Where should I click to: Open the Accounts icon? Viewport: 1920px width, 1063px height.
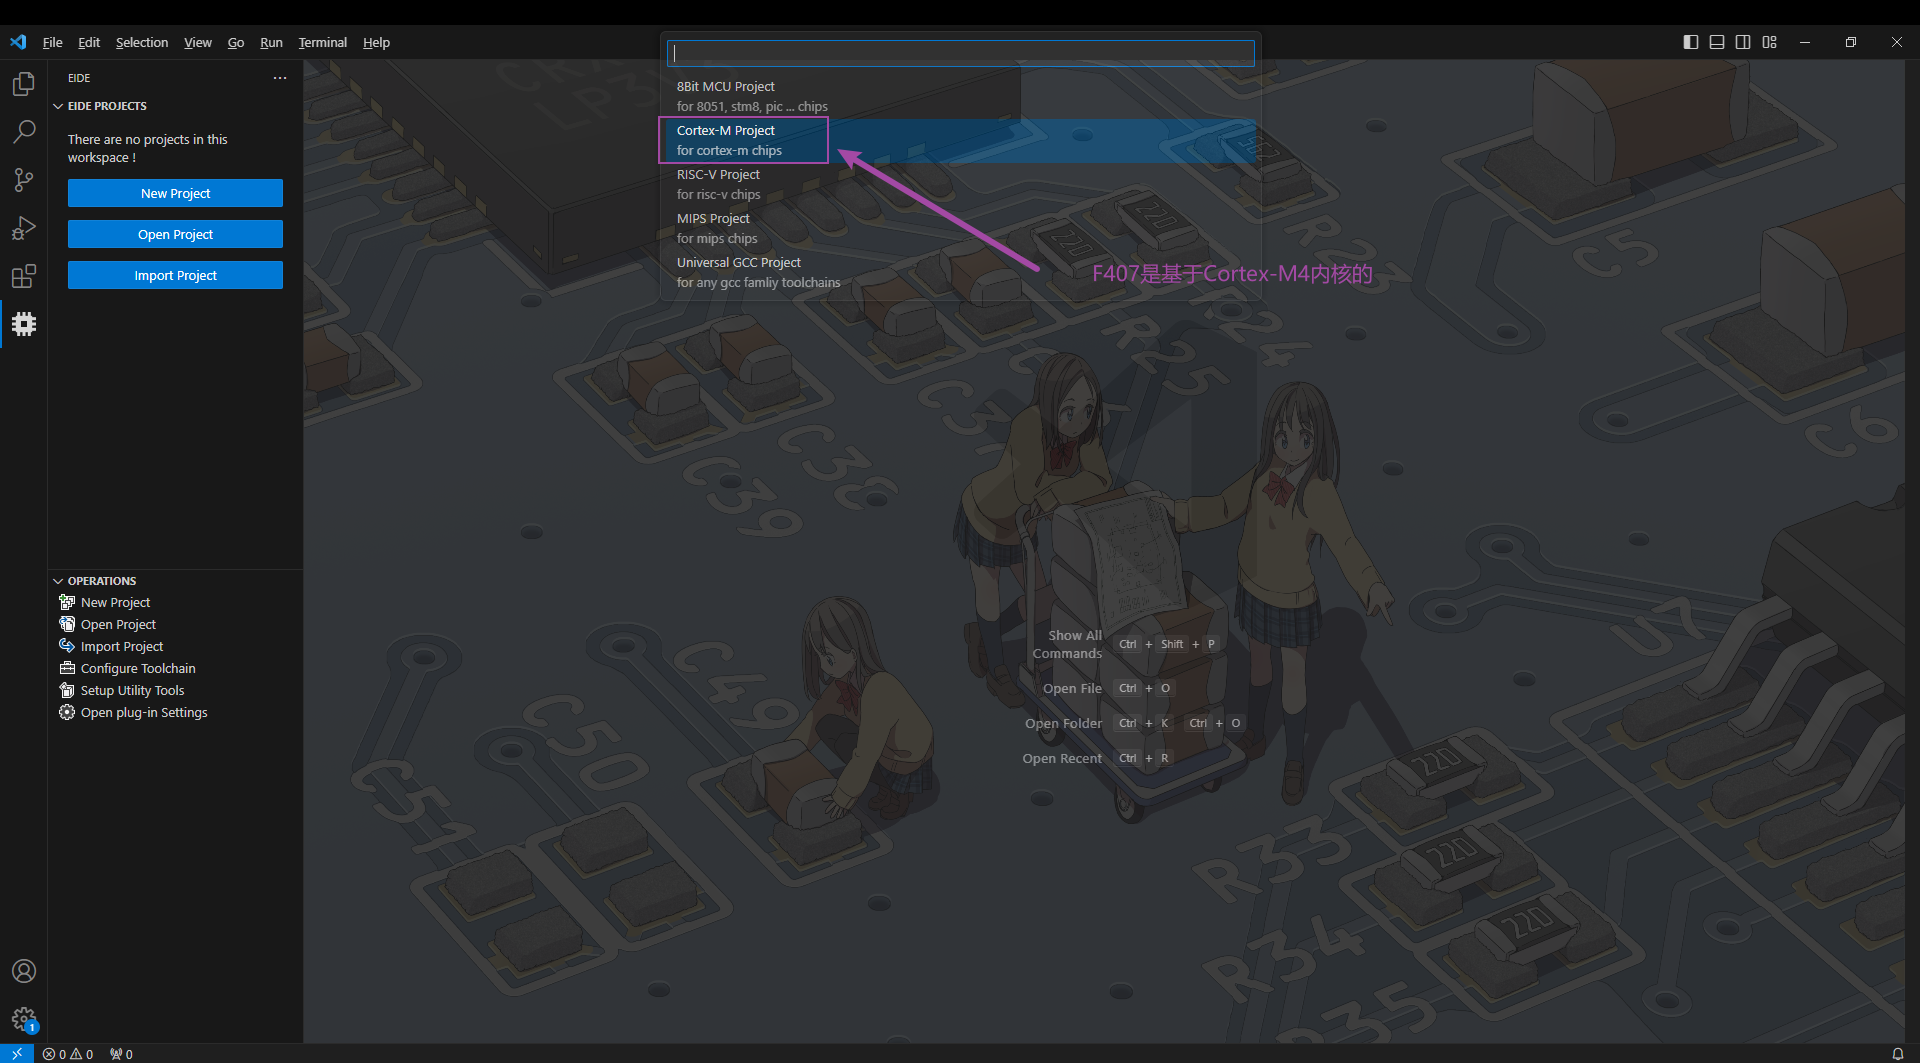click(x=24, y=971)
